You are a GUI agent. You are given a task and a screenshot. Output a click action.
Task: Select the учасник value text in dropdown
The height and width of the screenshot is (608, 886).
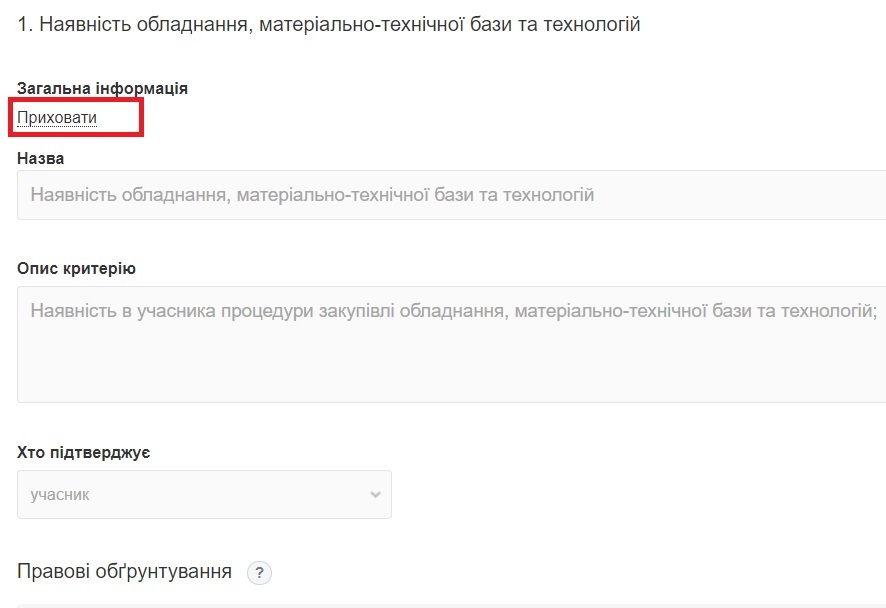tap(61, 495)
